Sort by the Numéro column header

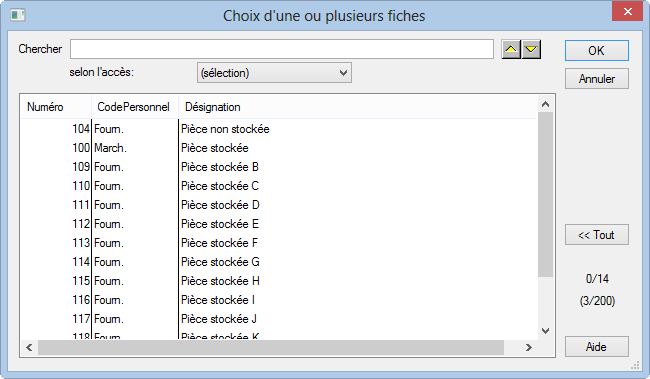click(x=56, y=107)
